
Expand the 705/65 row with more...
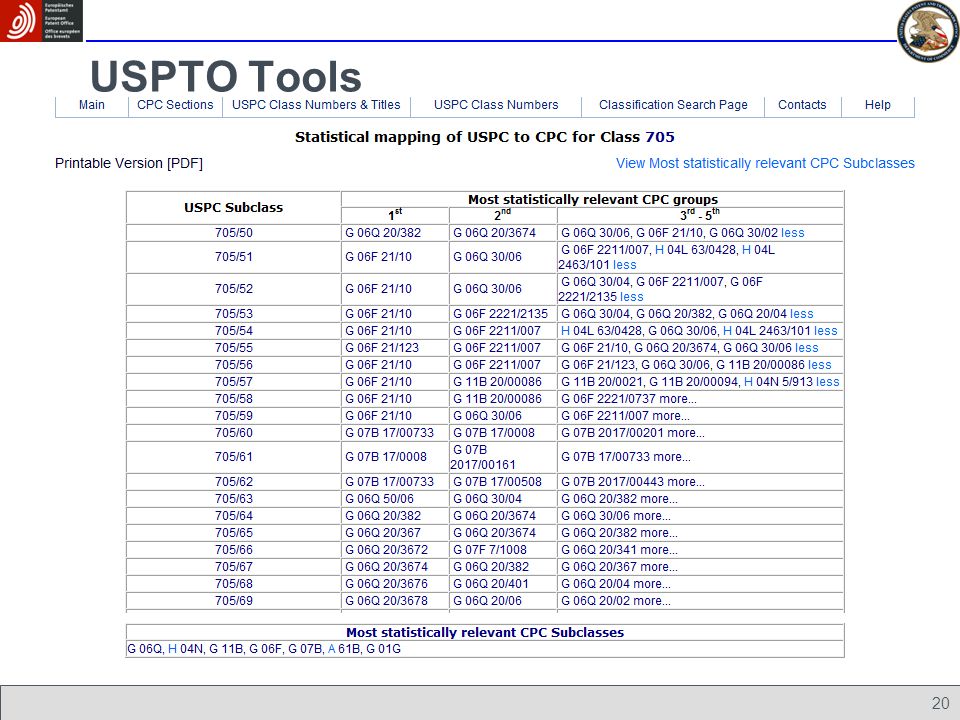pos(659,533)
